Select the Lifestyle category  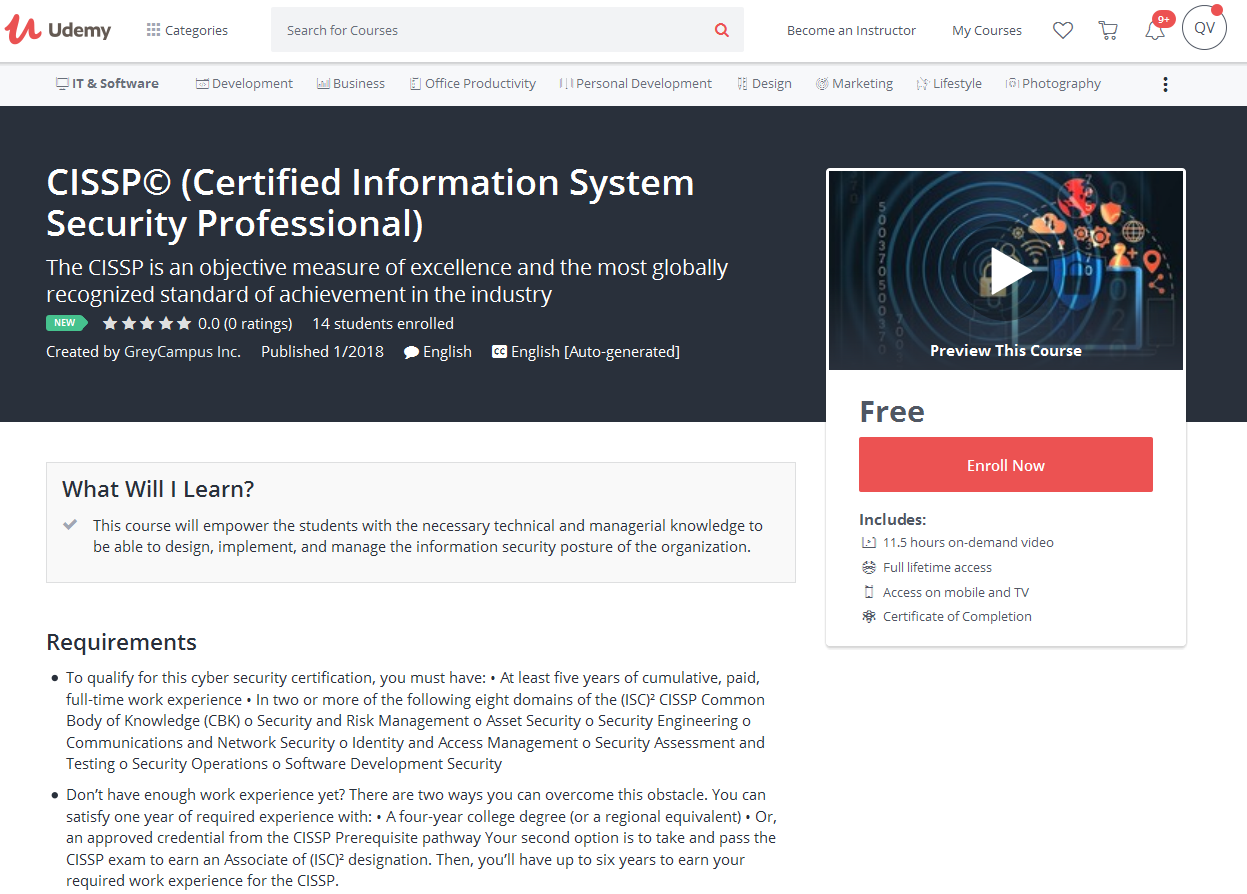pyautogui.click(x=949, y=84)
